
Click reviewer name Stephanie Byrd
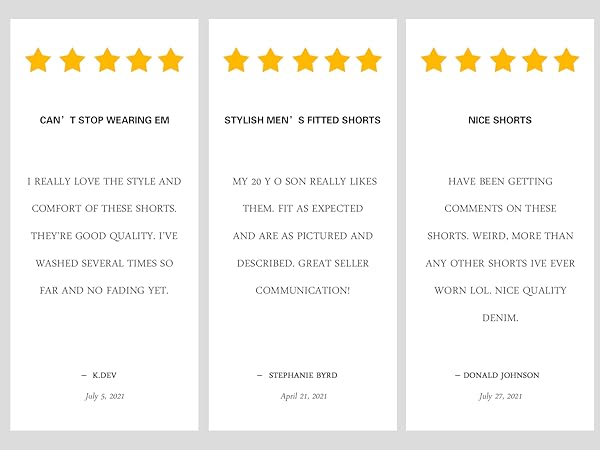pos(303,375)
